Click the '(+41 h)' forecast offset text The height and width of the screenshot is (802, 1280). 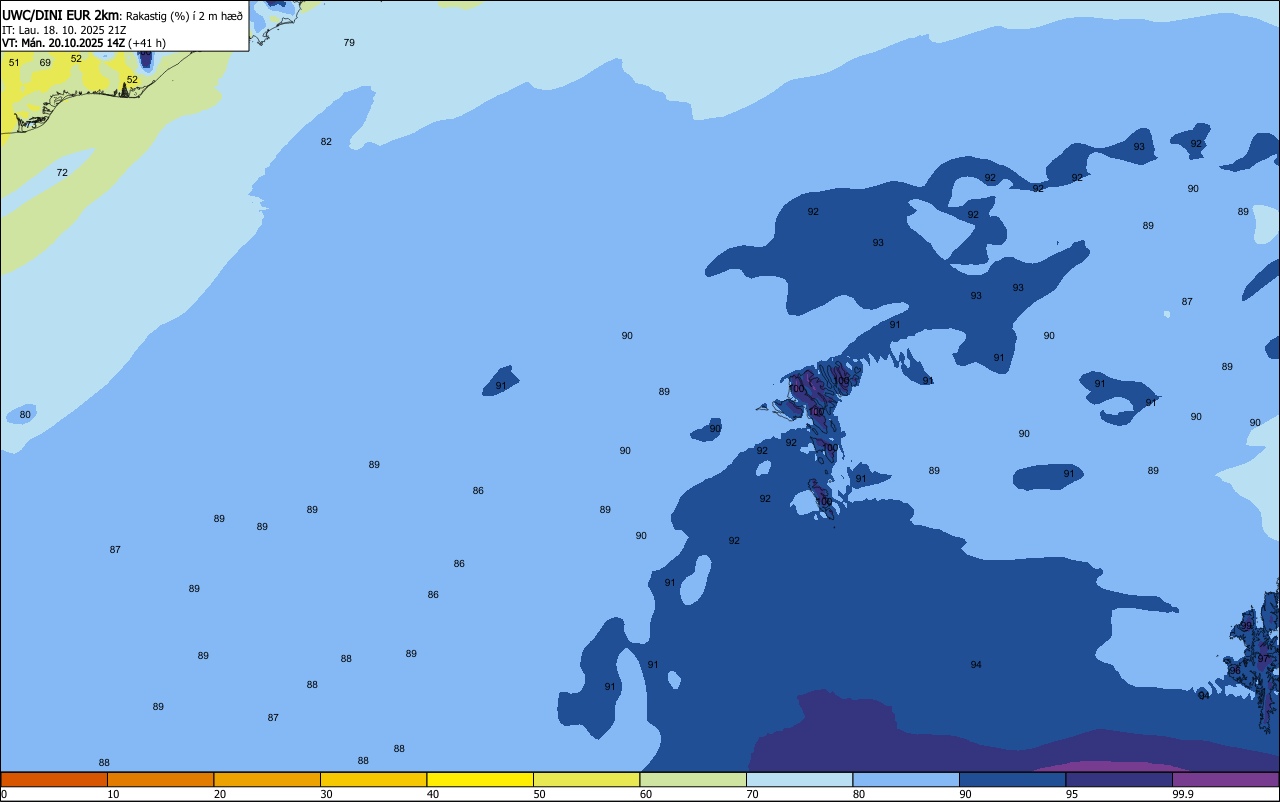tap(147, 43)
